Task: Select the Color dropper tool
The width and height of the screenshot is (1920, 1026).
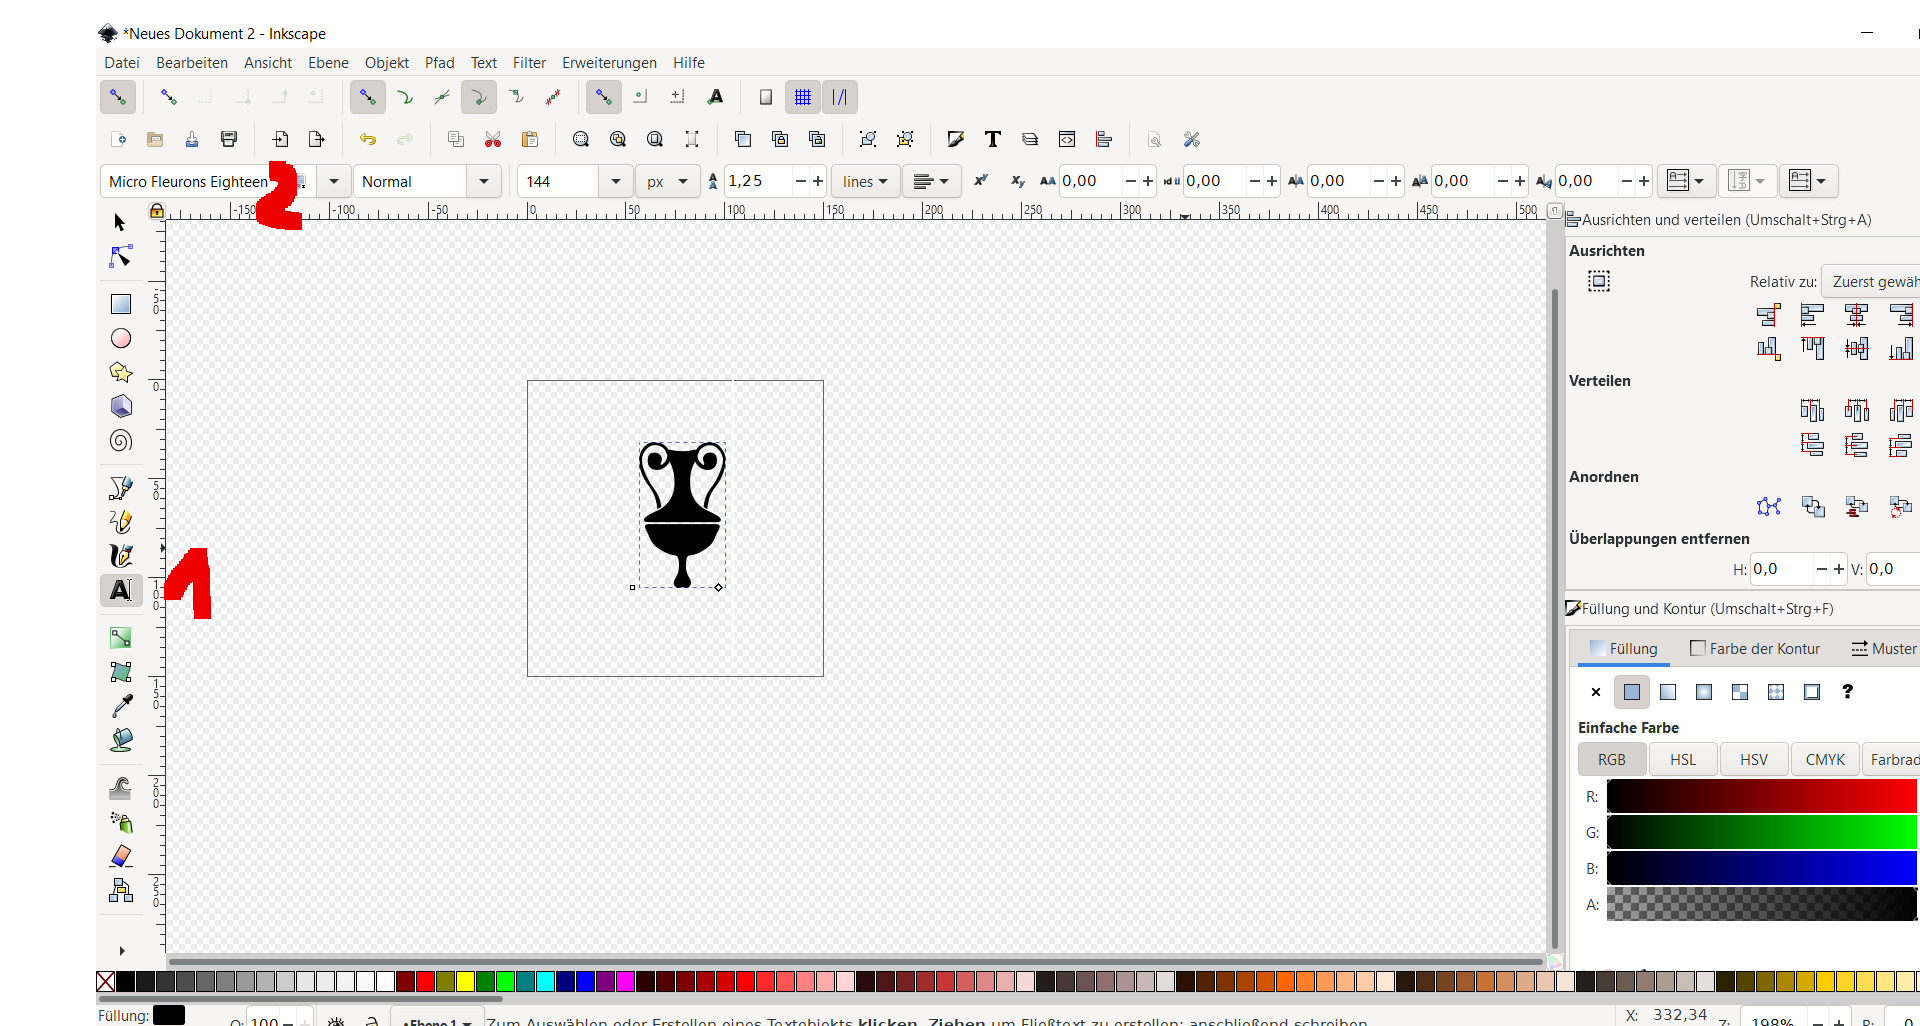Action: point(121,706)
